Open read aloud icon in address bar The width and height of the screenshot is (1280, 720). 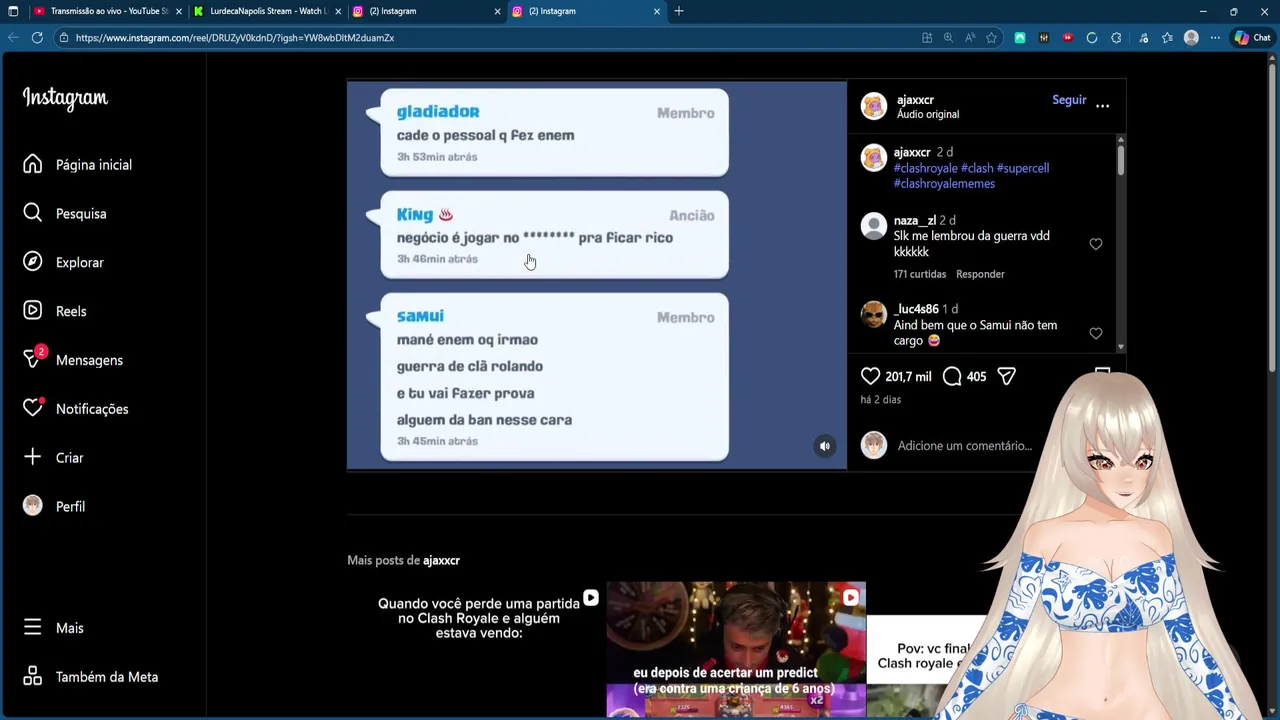(x=970, y=38)
